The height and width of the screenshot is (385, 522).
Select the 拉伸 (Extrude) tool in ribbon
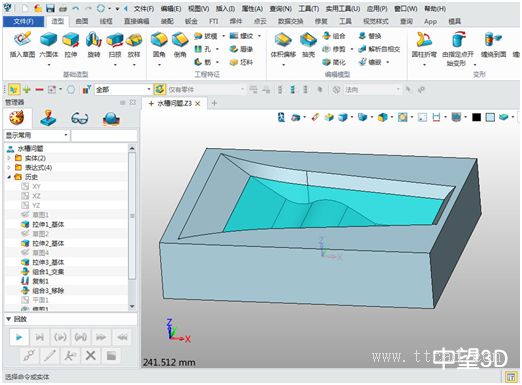coord(71,45)
